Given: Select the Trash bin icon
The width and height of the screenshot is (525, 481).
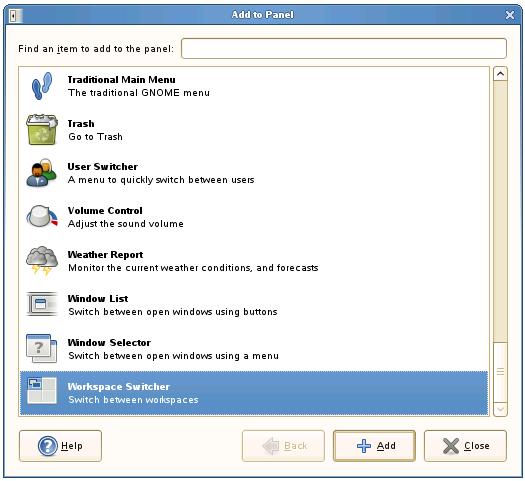Looking at the screenshot, I should pyautogui.click(x=42, y=130).
